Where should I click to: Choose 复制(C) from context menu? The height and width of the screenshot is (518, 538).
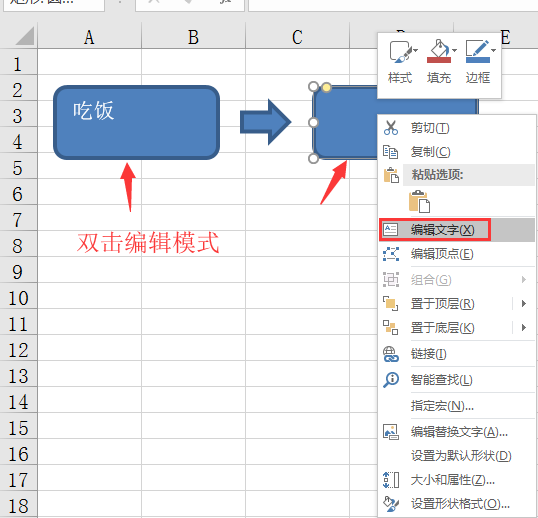pos(457,152)
